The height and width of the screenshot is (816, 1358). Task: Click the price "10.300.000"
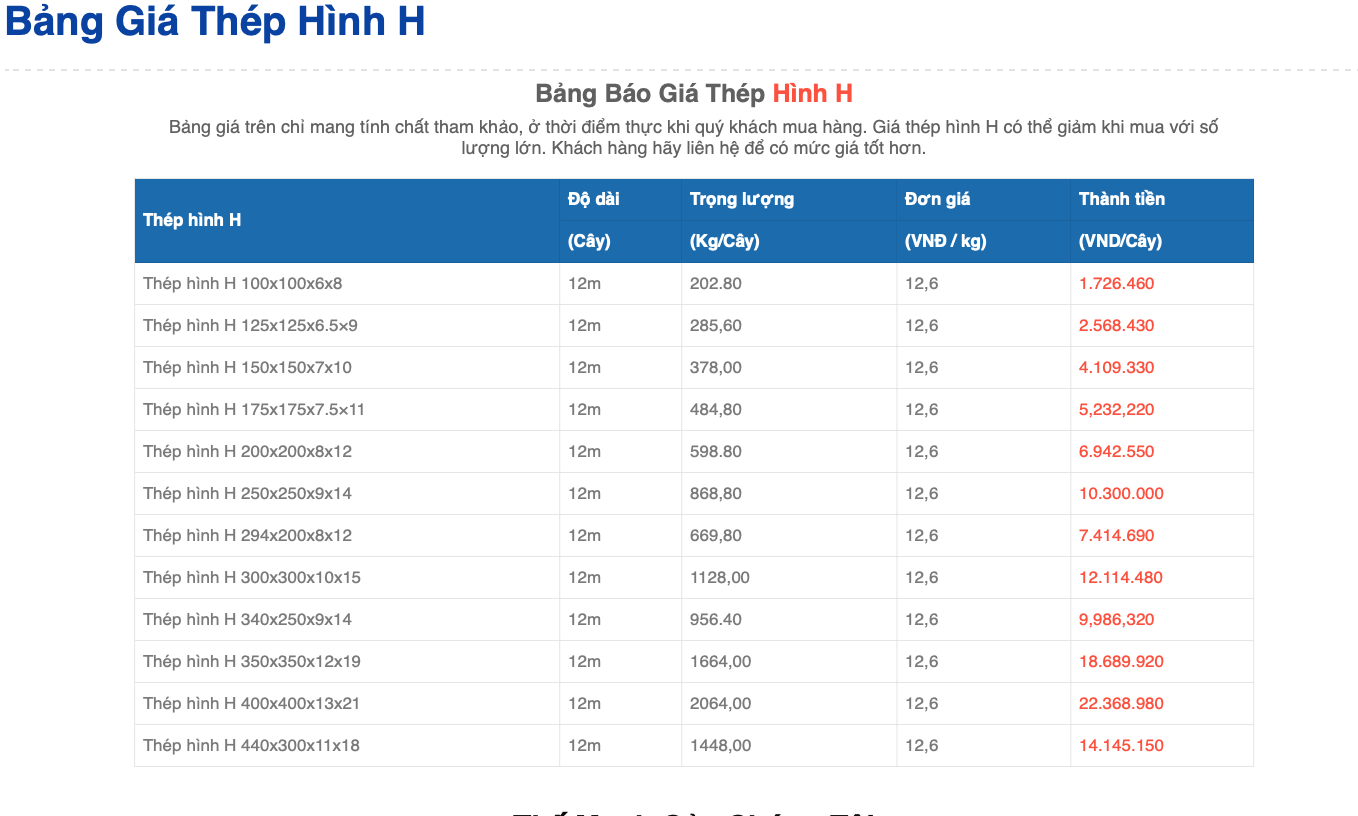coord(1121,494)
